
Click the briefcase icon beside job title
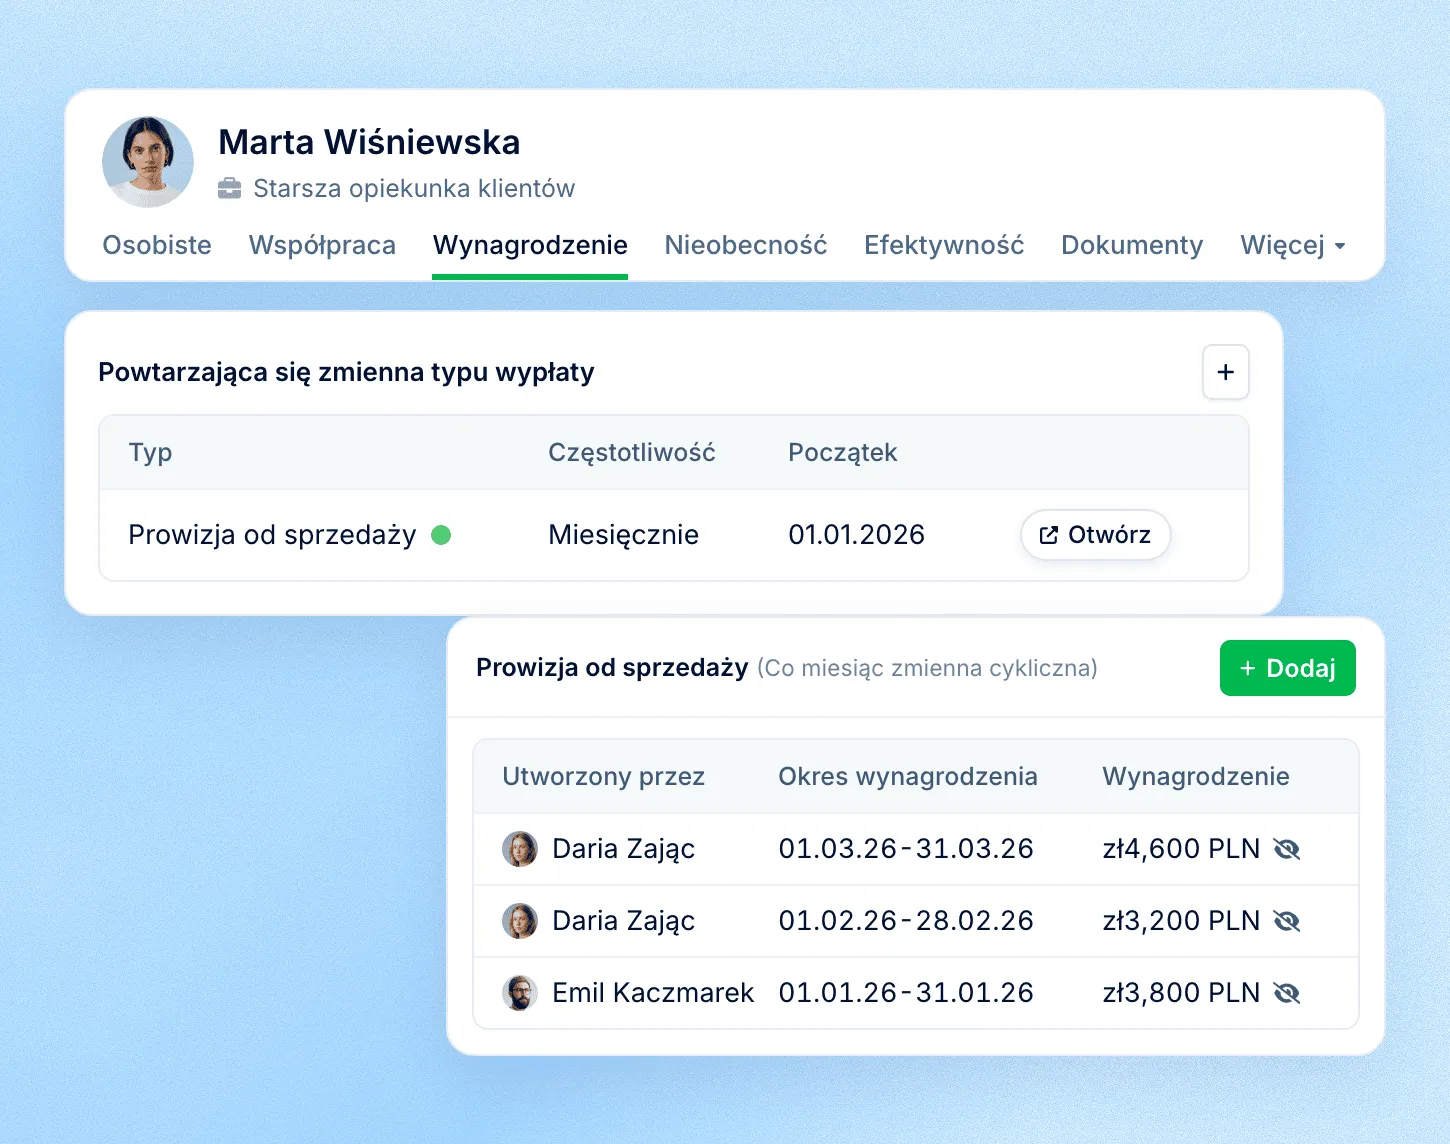pyautogui.click(x=230, y=188)
